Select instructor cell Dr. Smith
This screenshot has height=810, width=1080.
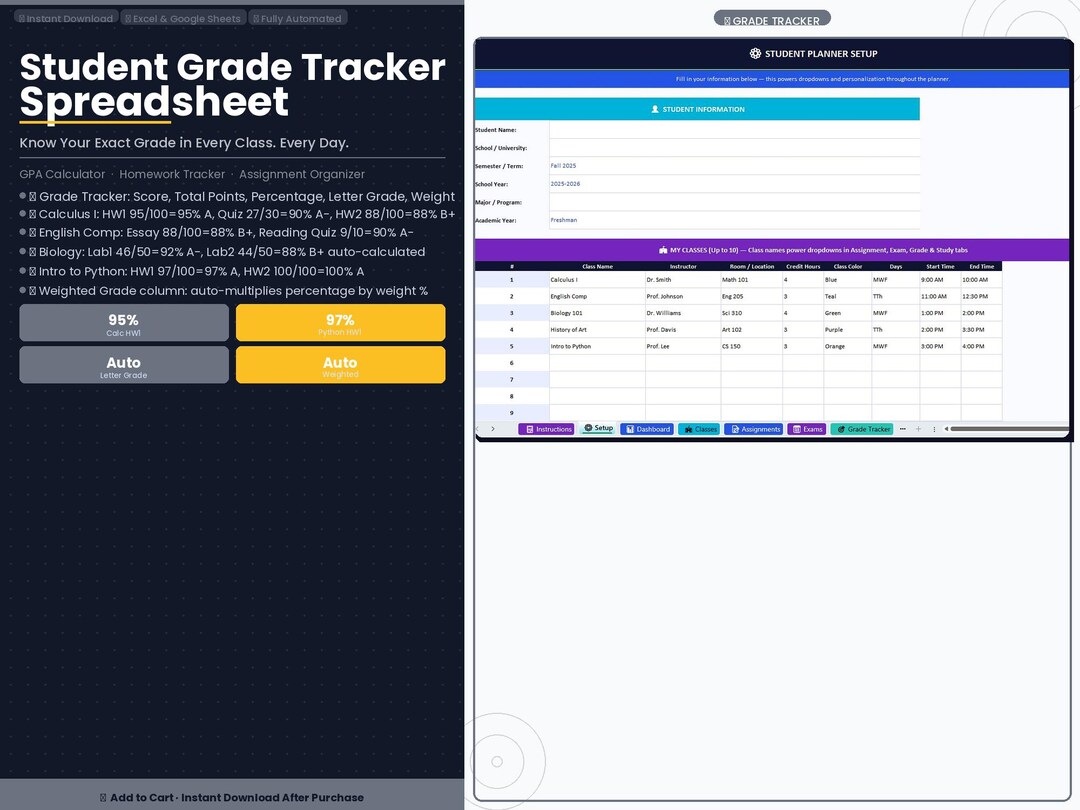pyautogui.click(x=683, y=280)
